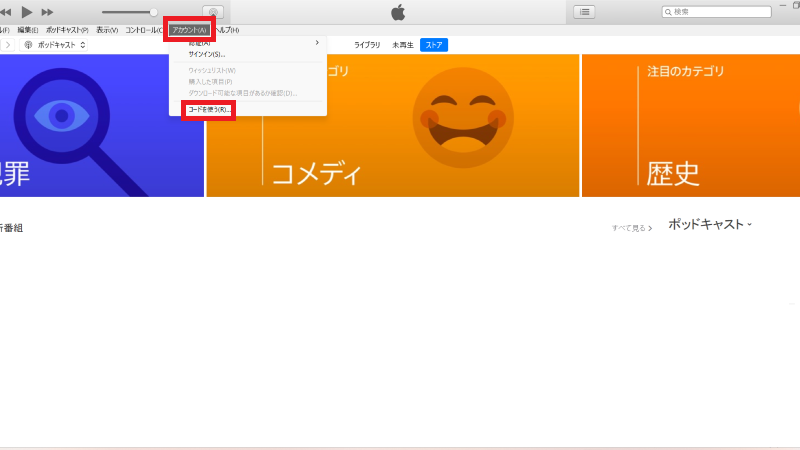
Task: Switch to the ライブラリ tab
Action: tap(367, 45)
